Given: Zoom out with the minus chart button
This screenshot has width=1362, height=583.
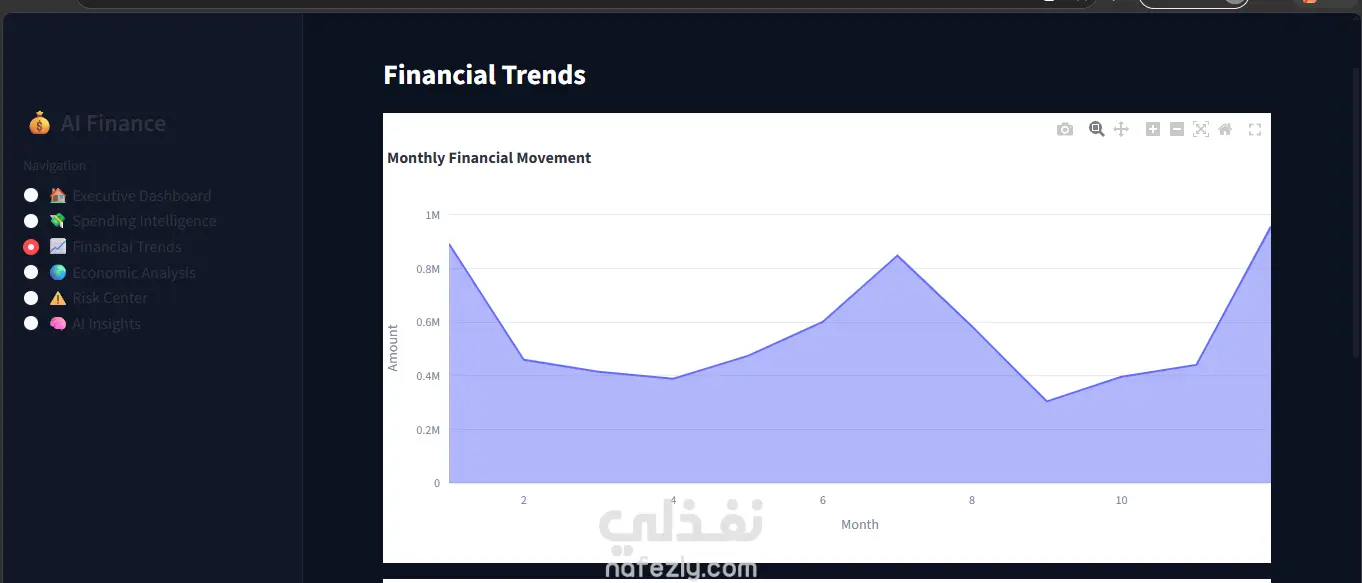Looking at the screenshot, I should [x=1177, y=129].
